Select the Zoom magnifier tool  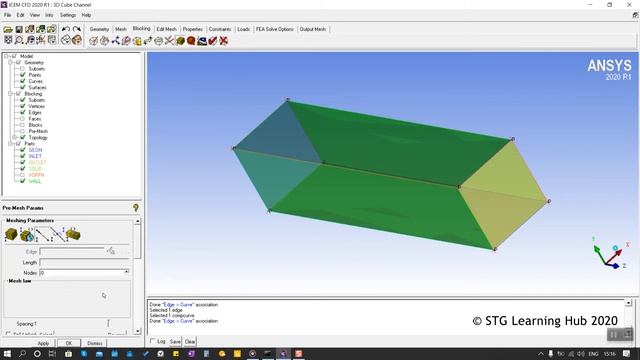tap(19, 40)
